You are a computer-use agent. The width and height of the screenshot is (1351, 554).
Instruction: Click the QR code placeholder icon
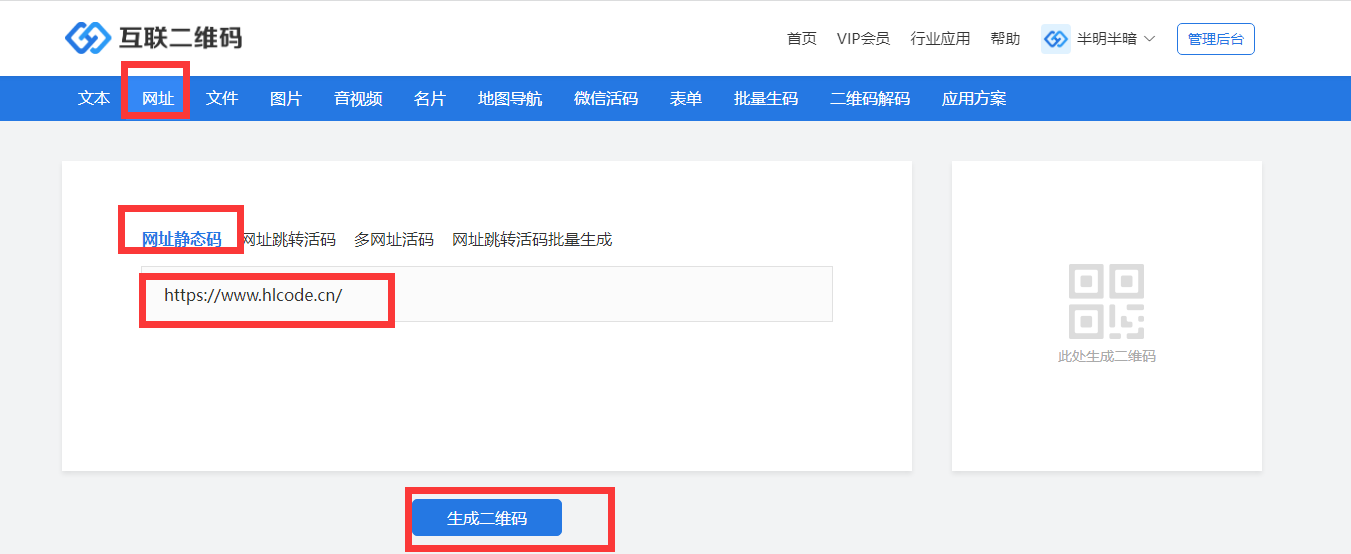click(1106, 301)
